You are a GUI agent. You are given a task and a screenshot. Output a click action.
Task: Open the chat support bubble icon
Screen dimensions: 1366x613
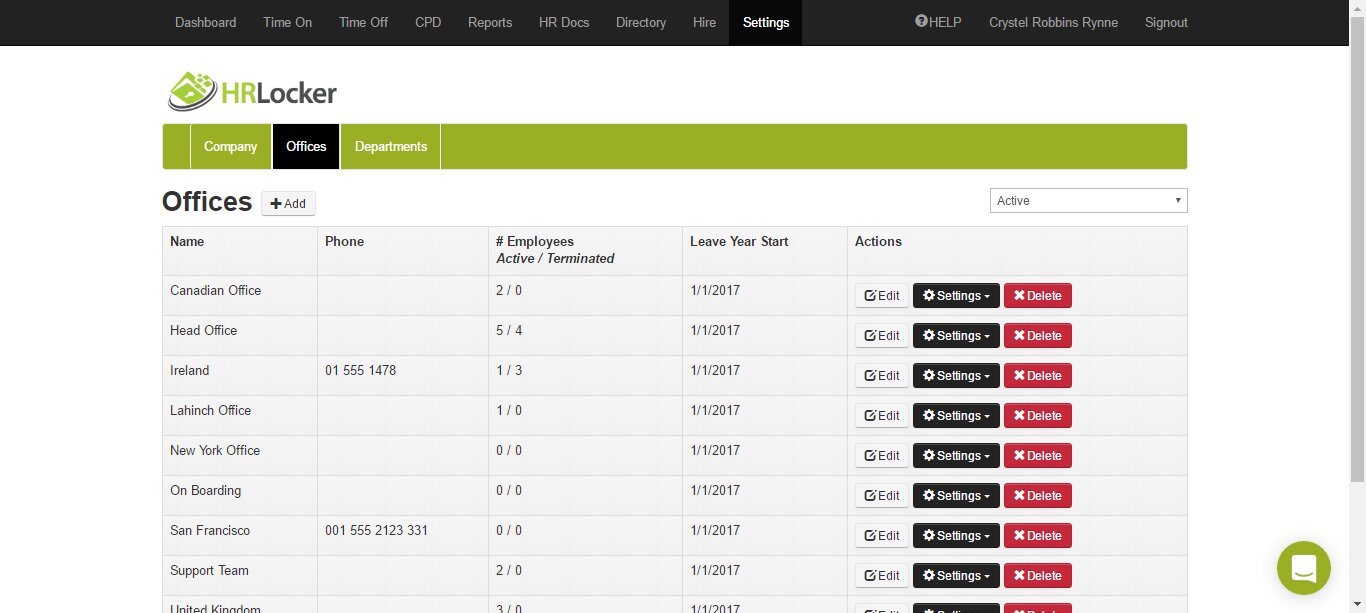coord(1303,568)
